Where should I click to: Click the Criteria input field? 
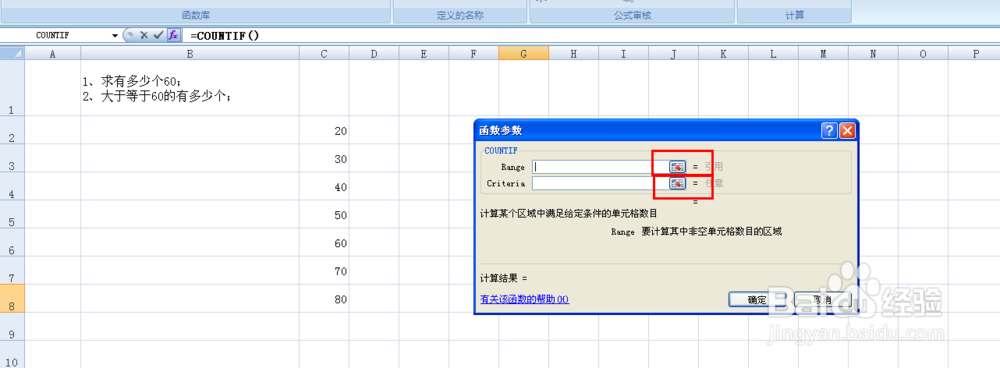click(600, 183)
